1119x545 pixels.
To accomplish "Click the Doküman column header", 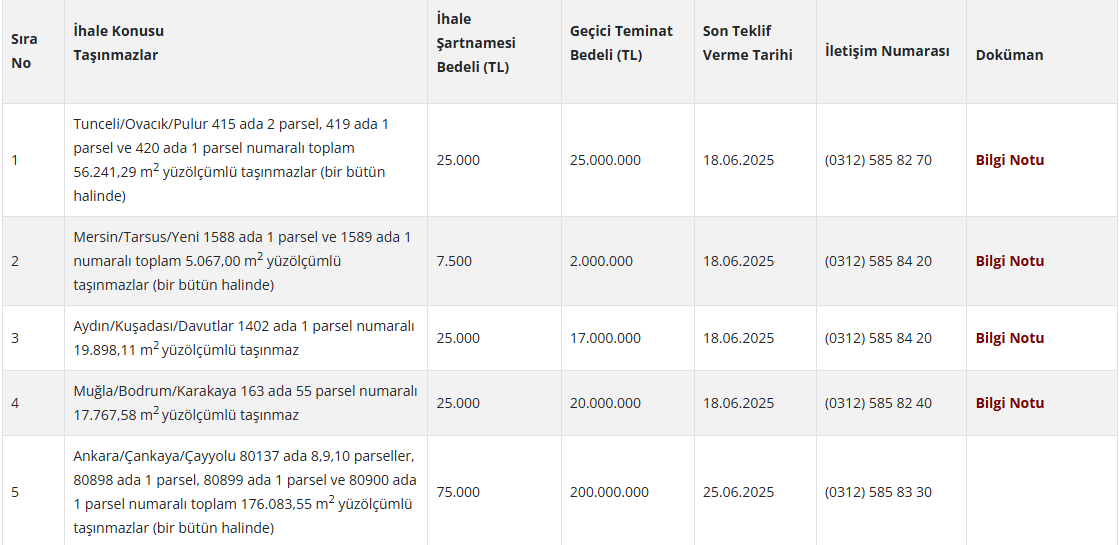I will 1009,55.
